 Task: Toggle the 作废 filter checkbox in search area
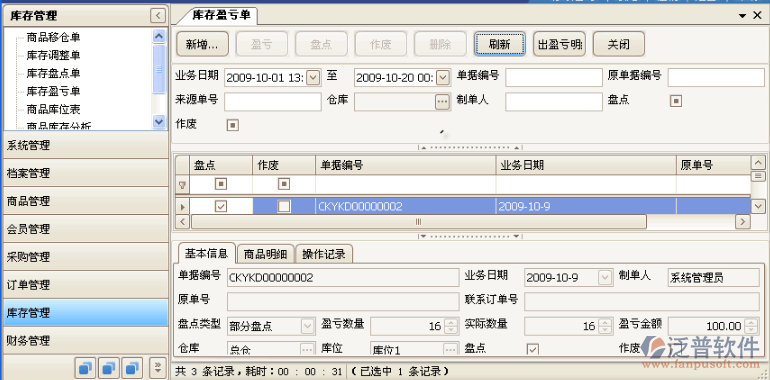pos(233,125)
